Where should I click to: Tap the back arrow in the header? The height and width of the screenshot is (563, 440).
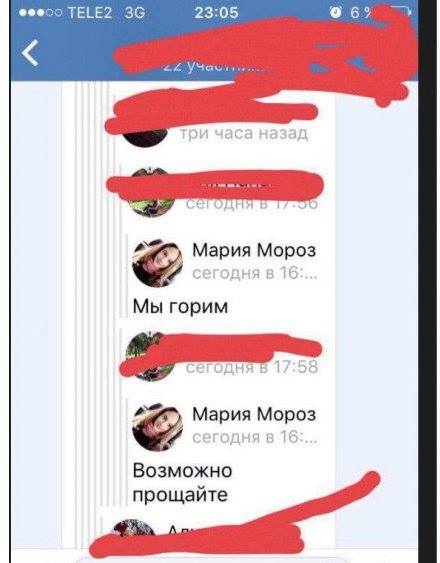pos(30,53)
